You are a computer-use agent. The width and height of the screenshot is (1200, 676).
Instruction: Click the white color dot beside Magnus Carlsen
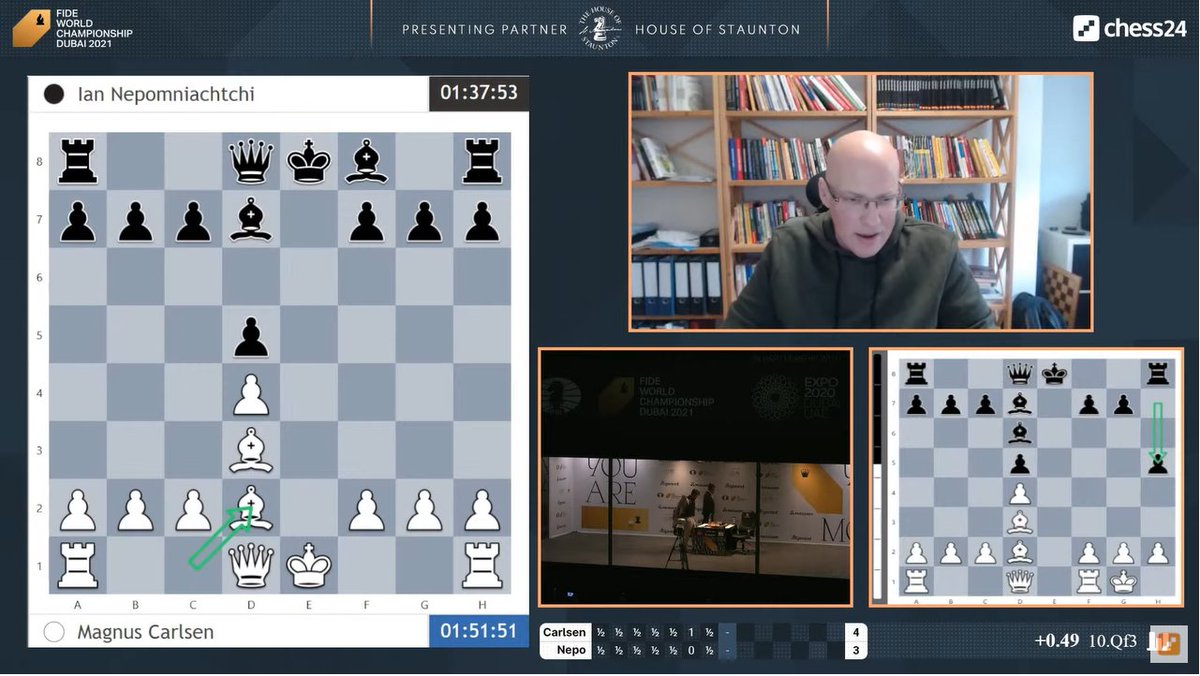(54, 632)
